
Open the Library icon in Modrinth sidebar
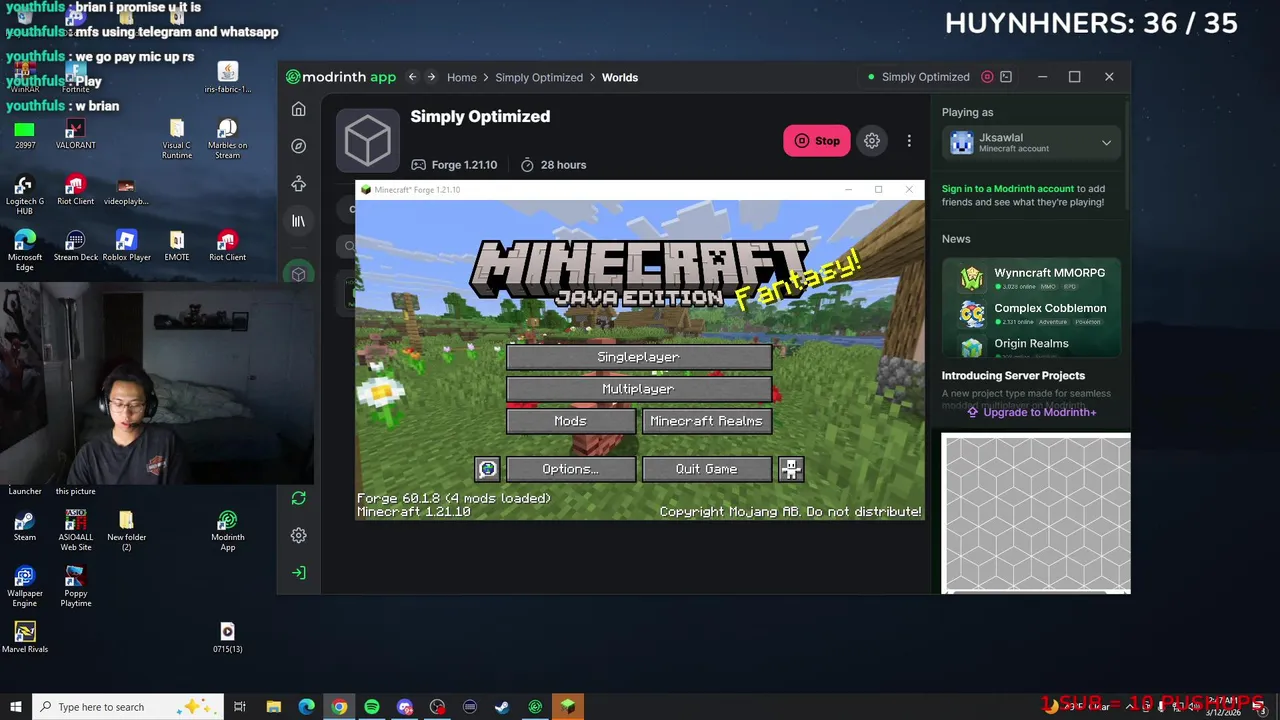(x=298, y=221)
